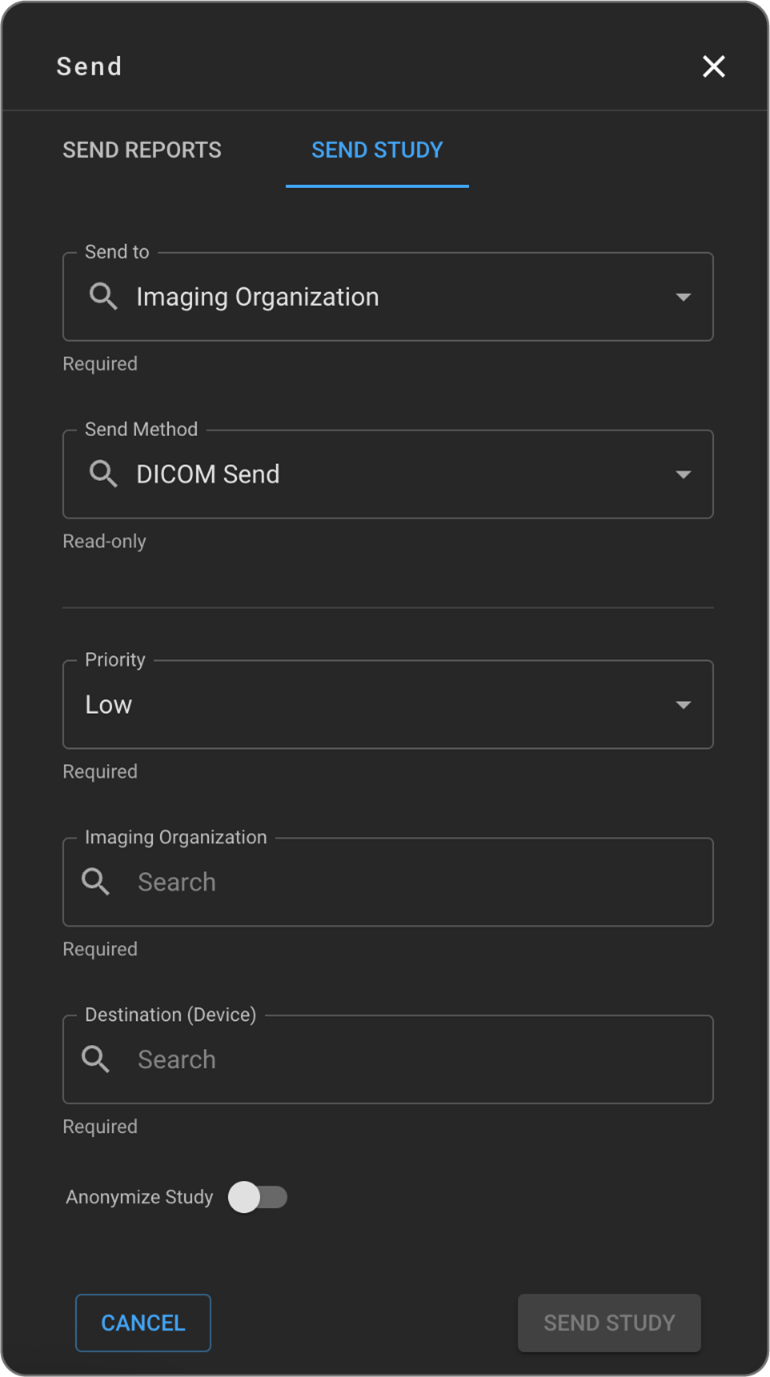This screenshot has height=1377, width=770.
Task: Close the Send dialog with the X icon
Action: 713,67
